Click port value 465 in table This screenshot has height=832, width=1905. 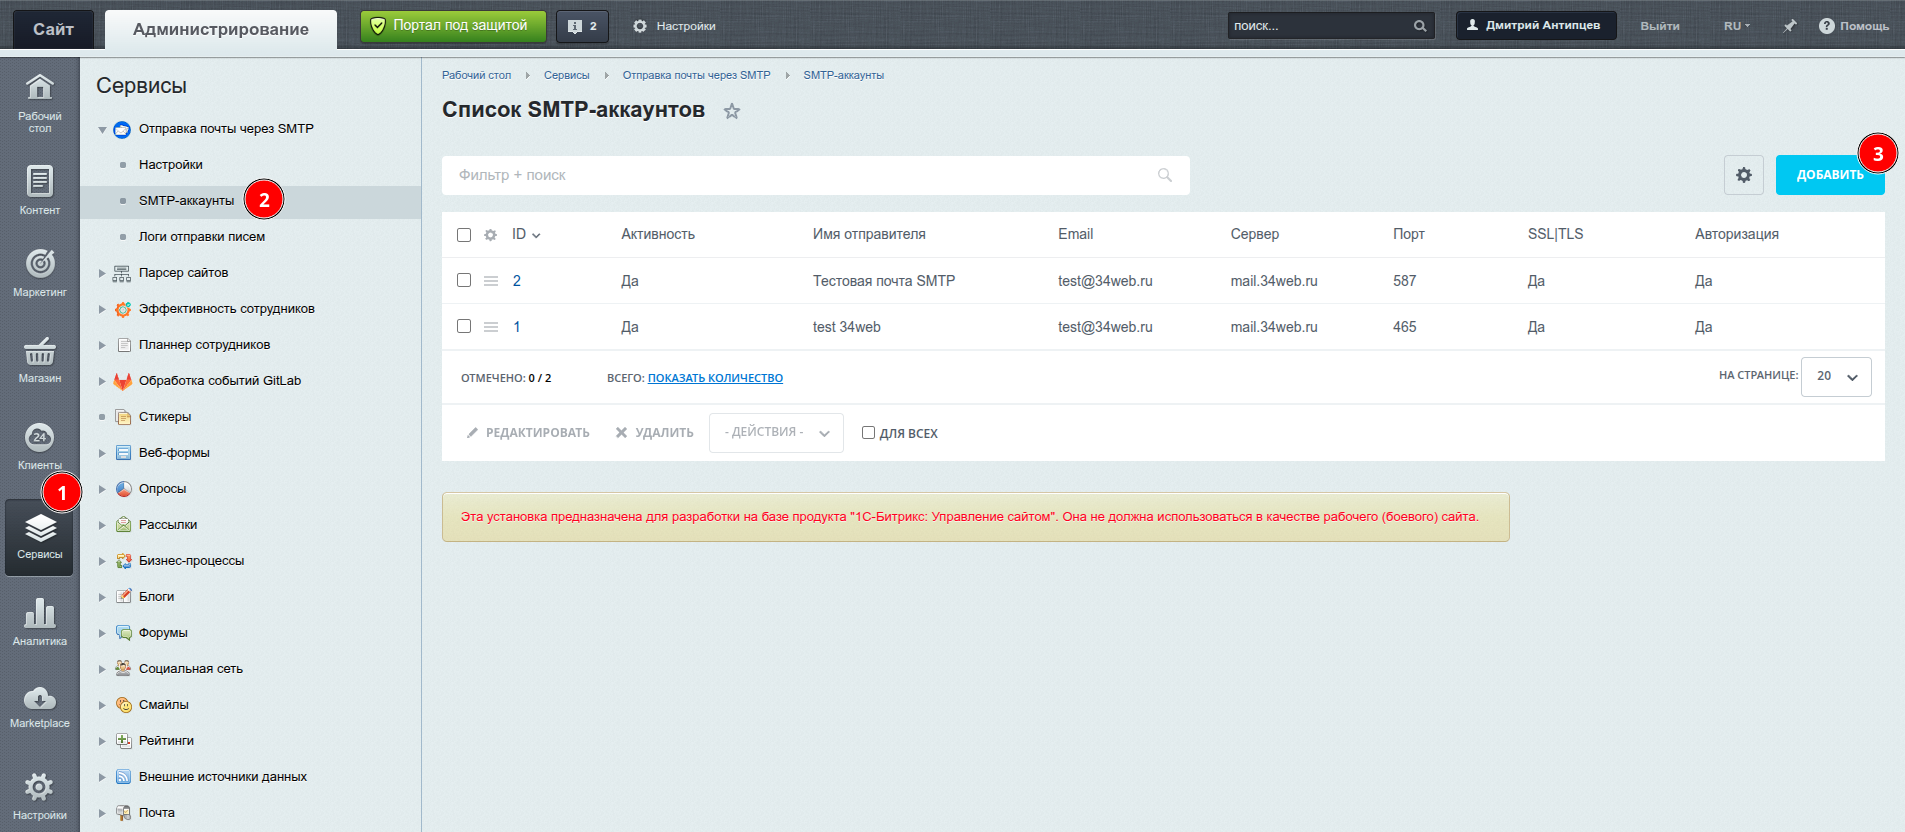pyautogui.click(x=1405, y=327)
